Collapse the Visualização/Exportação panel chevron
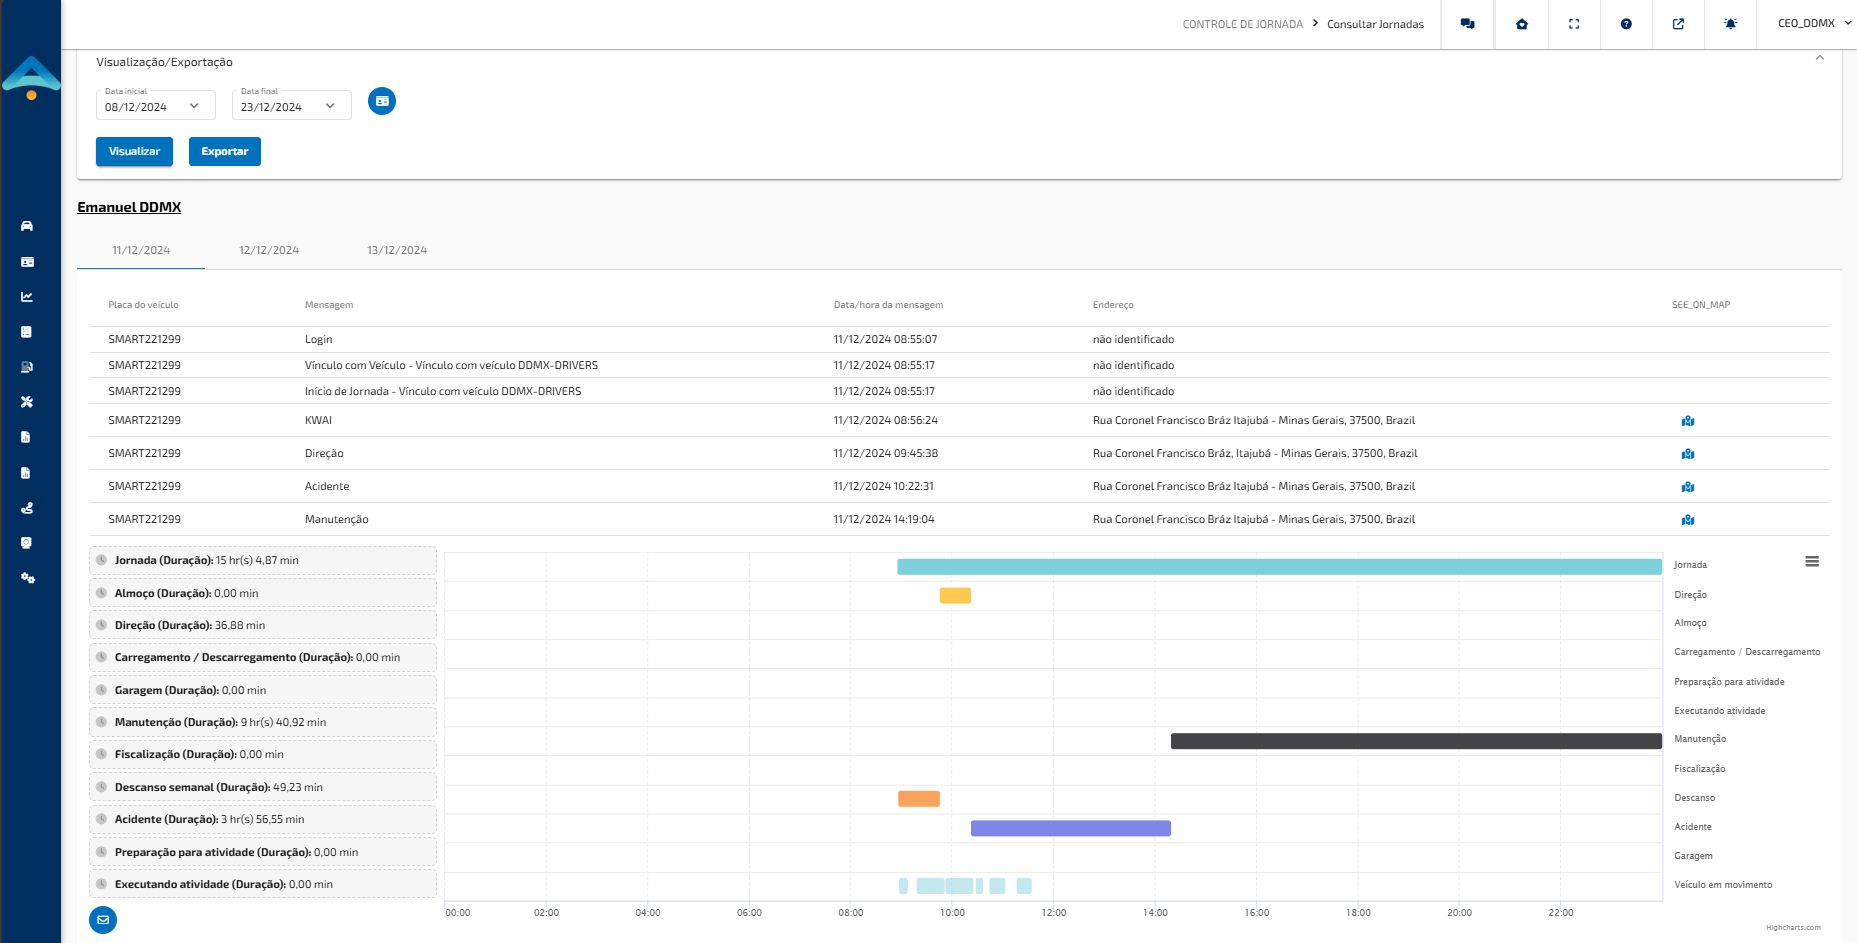 tap(1820, 58)
